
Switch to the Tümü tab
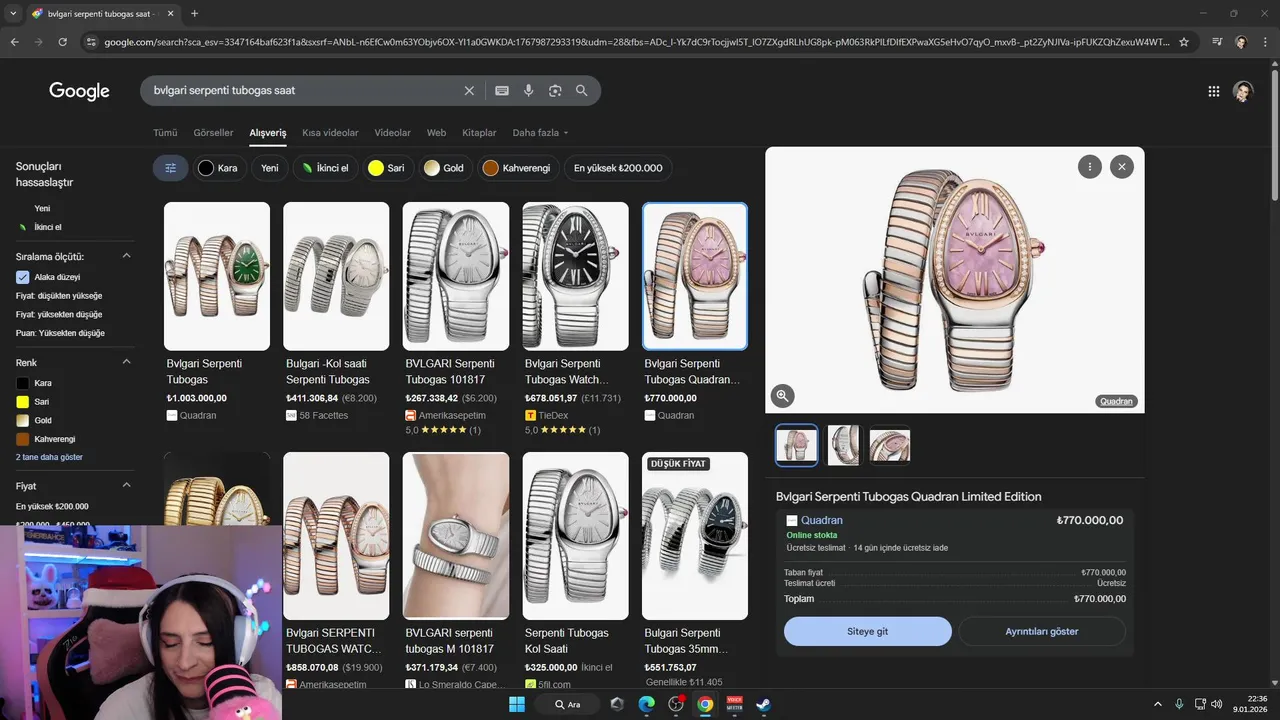[165, 133]
